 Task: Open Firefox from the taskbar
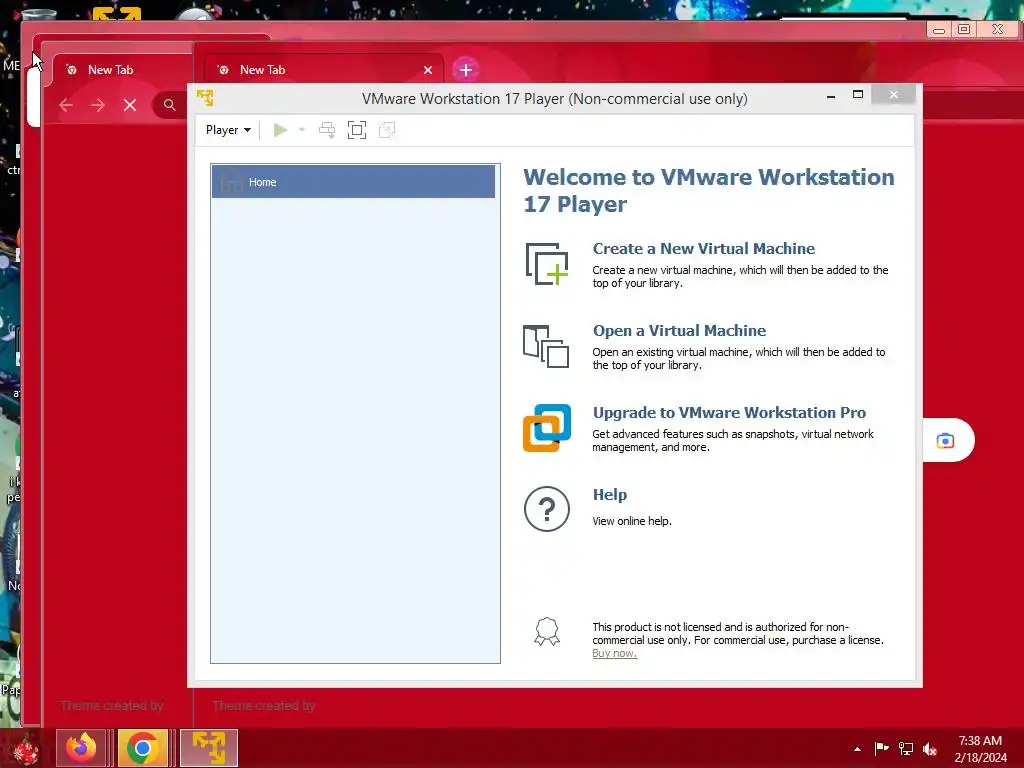coord(82,748)
